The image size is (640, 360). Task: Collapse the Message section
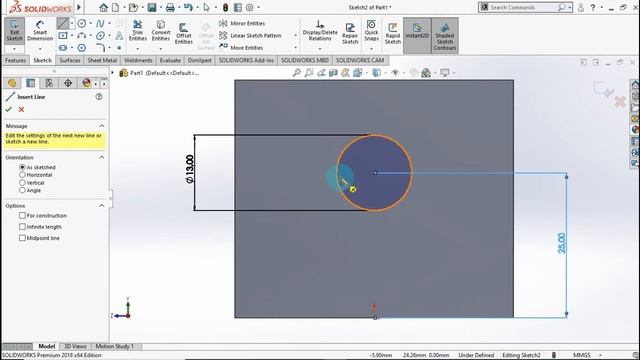pos(102,126)
